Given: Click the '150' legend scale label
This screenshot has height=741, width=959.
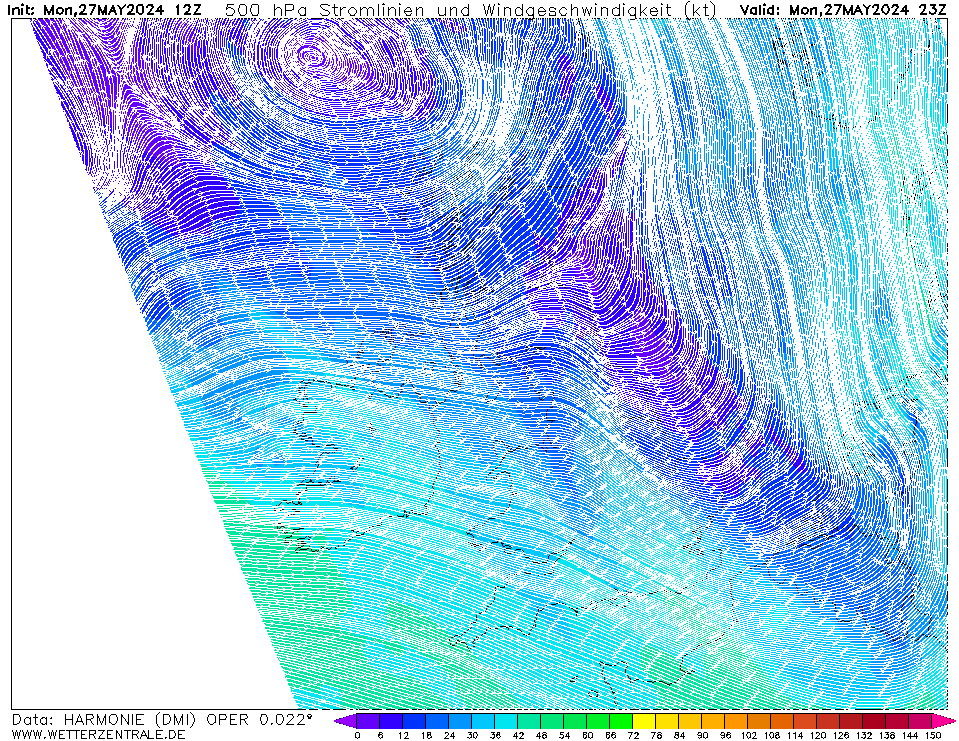Looking at the screenshot, I should 933,735.
